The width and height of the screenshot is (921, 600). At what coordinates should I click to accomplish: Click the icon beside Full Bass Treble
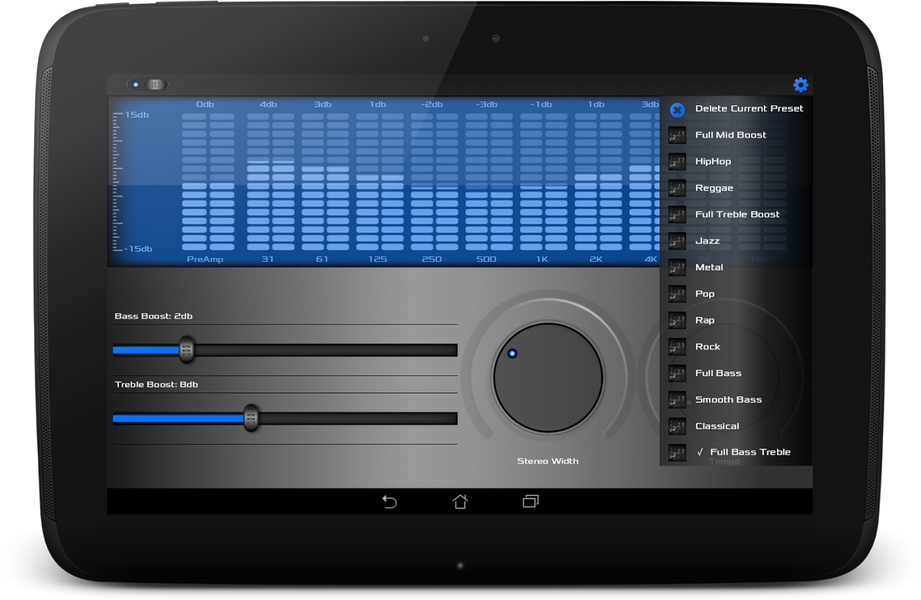[677, 452]
